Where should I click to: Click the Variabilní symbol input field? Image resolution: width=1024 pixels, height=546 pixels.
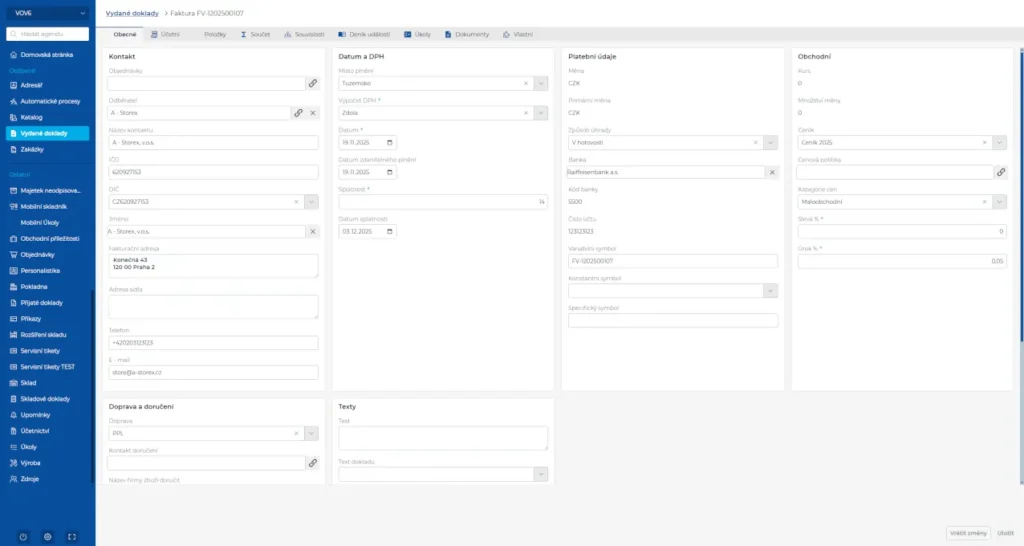coord(672,261)
